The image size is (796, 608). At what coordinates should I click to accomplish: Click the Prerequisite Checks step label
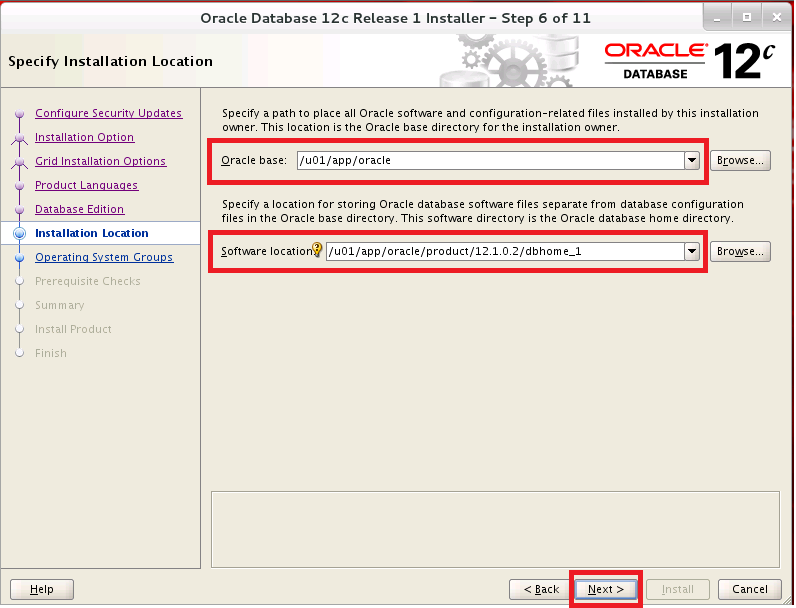[x=88, y=281]
